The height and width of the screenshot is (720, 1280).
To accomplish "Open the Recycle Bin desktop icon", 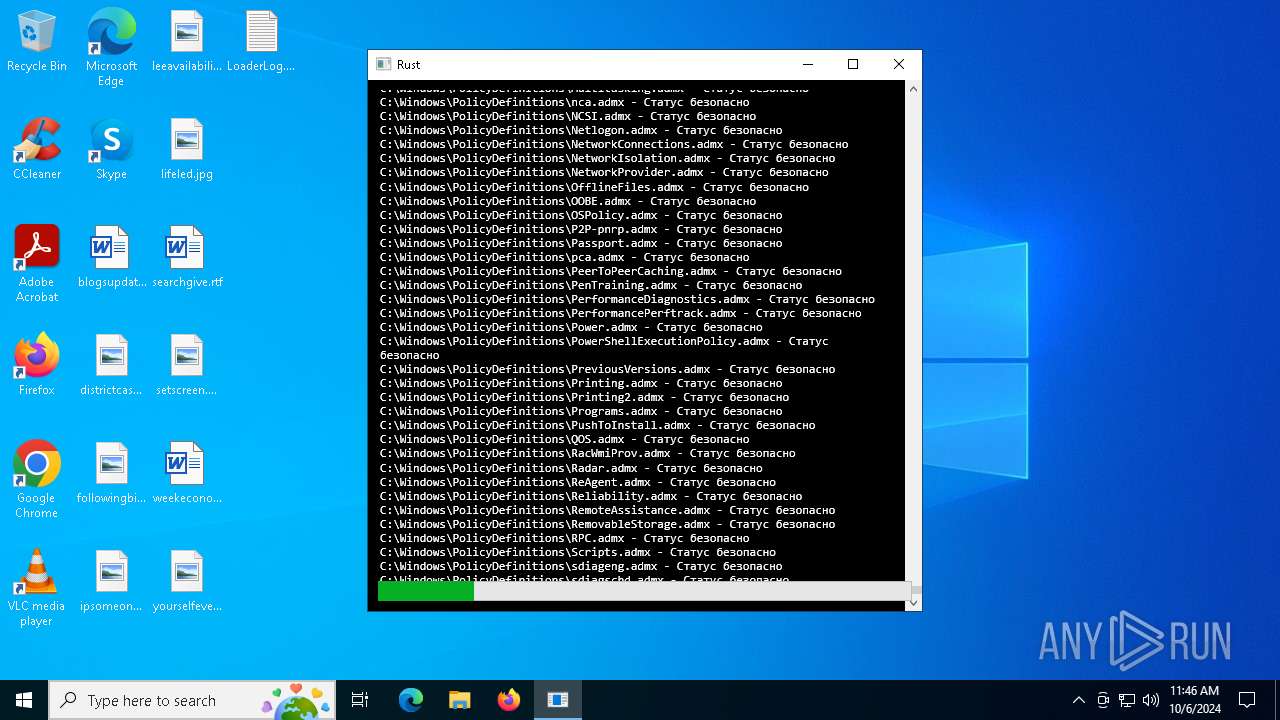I will [37, 42].
